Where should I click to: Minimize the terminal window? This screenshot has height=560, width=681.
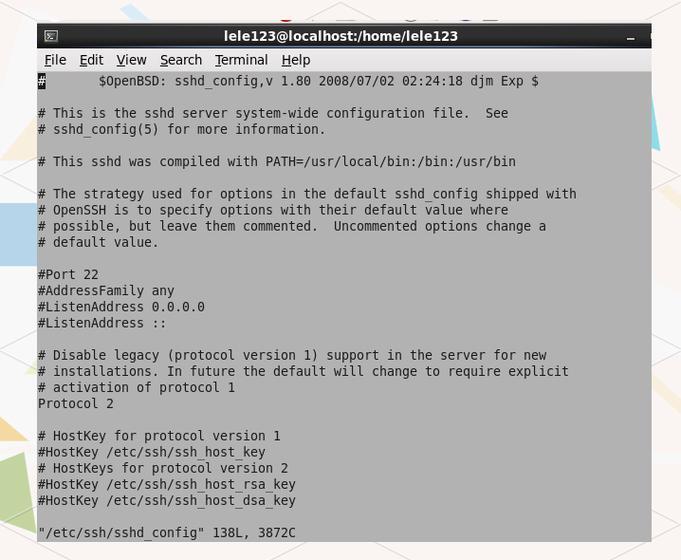pyautogui.click(x=631, y=38)
